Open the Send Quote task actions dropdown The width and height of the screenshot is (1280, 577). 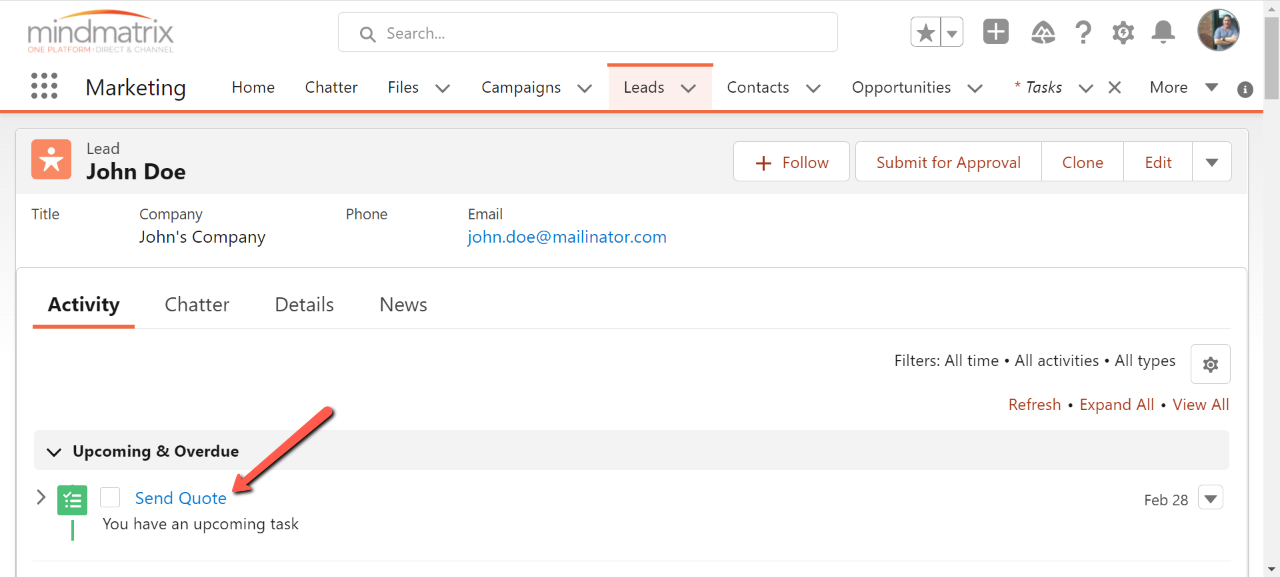coord(1210,498)
